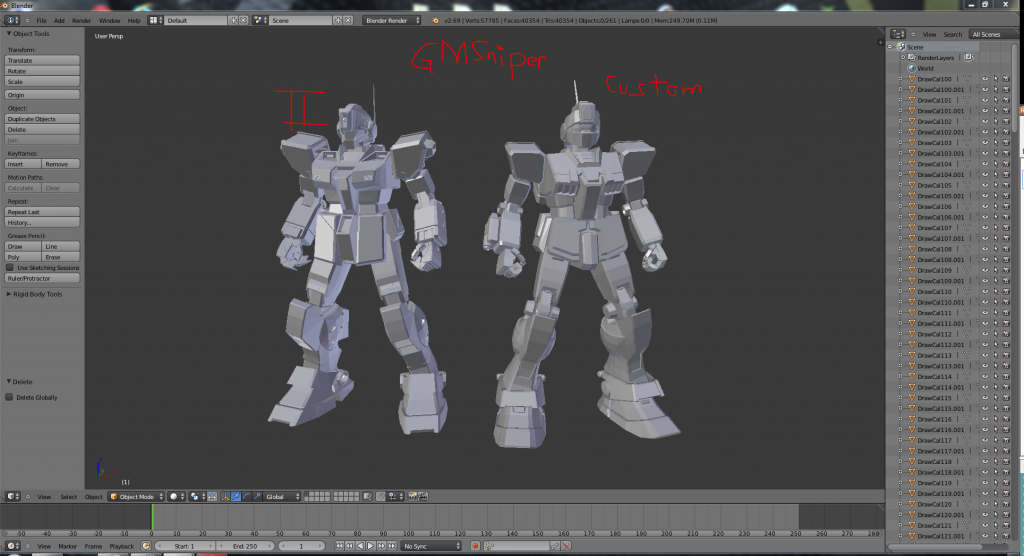
Task: Select the translate manipulator arrow icon
Action: pyautogui.click(x=236, y=497)
